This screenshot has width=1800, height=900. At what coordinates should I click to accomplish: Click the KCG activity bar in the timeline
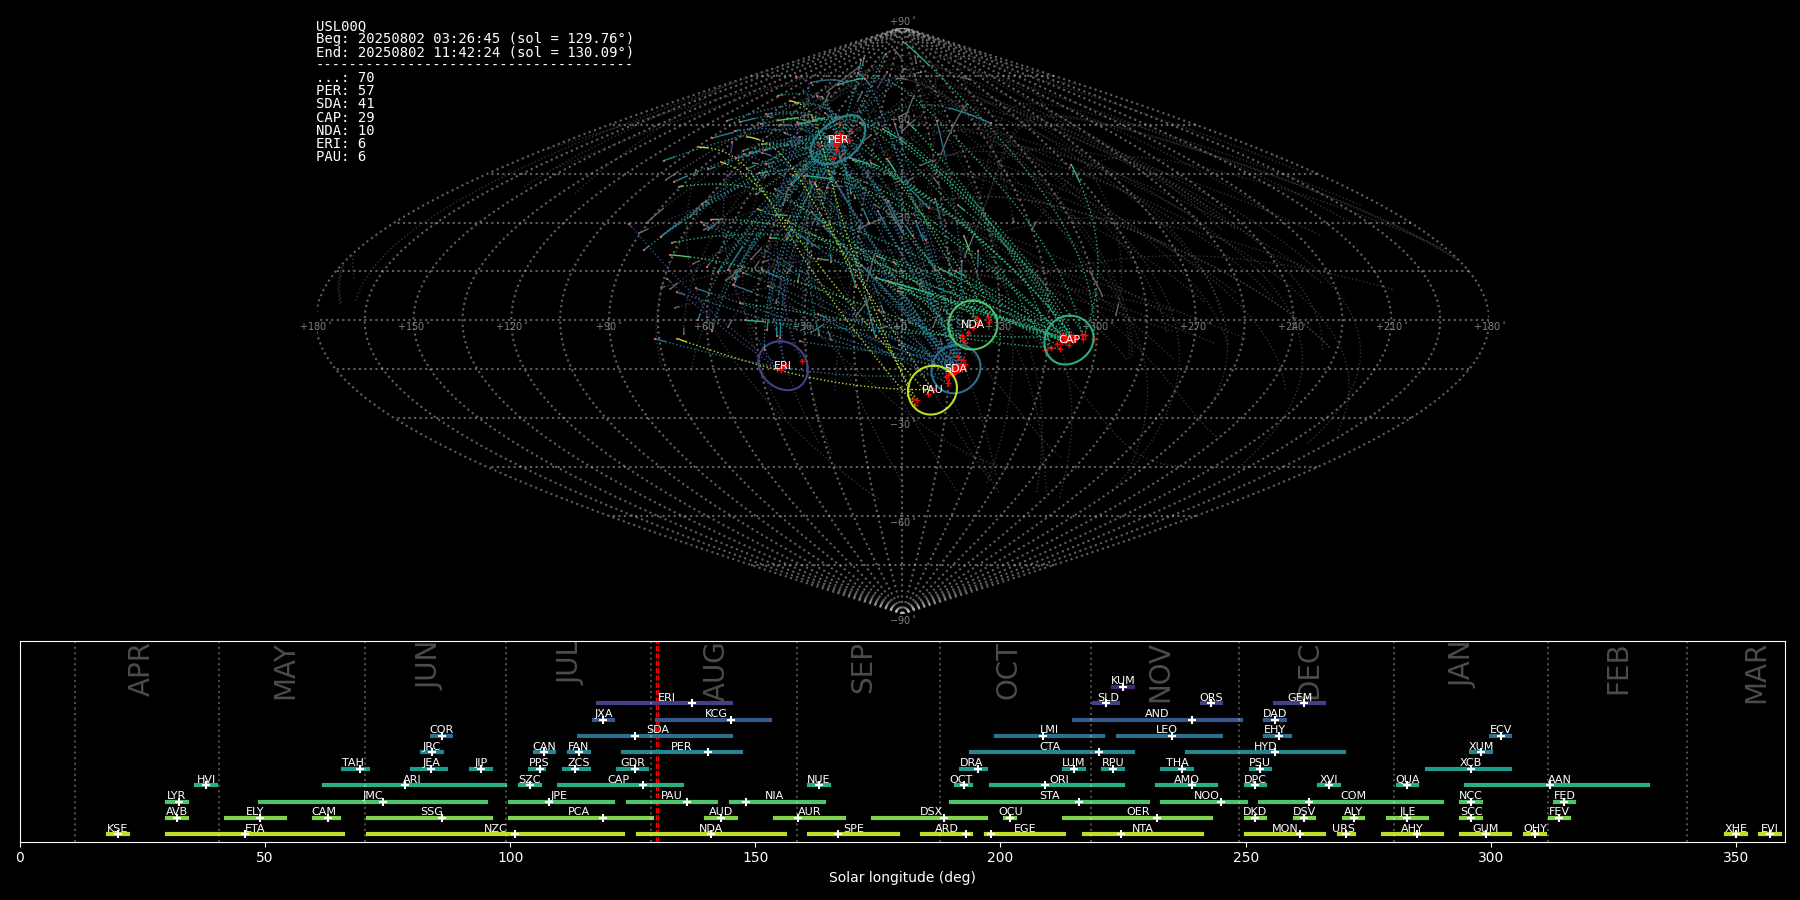click(x=714, y=720)
